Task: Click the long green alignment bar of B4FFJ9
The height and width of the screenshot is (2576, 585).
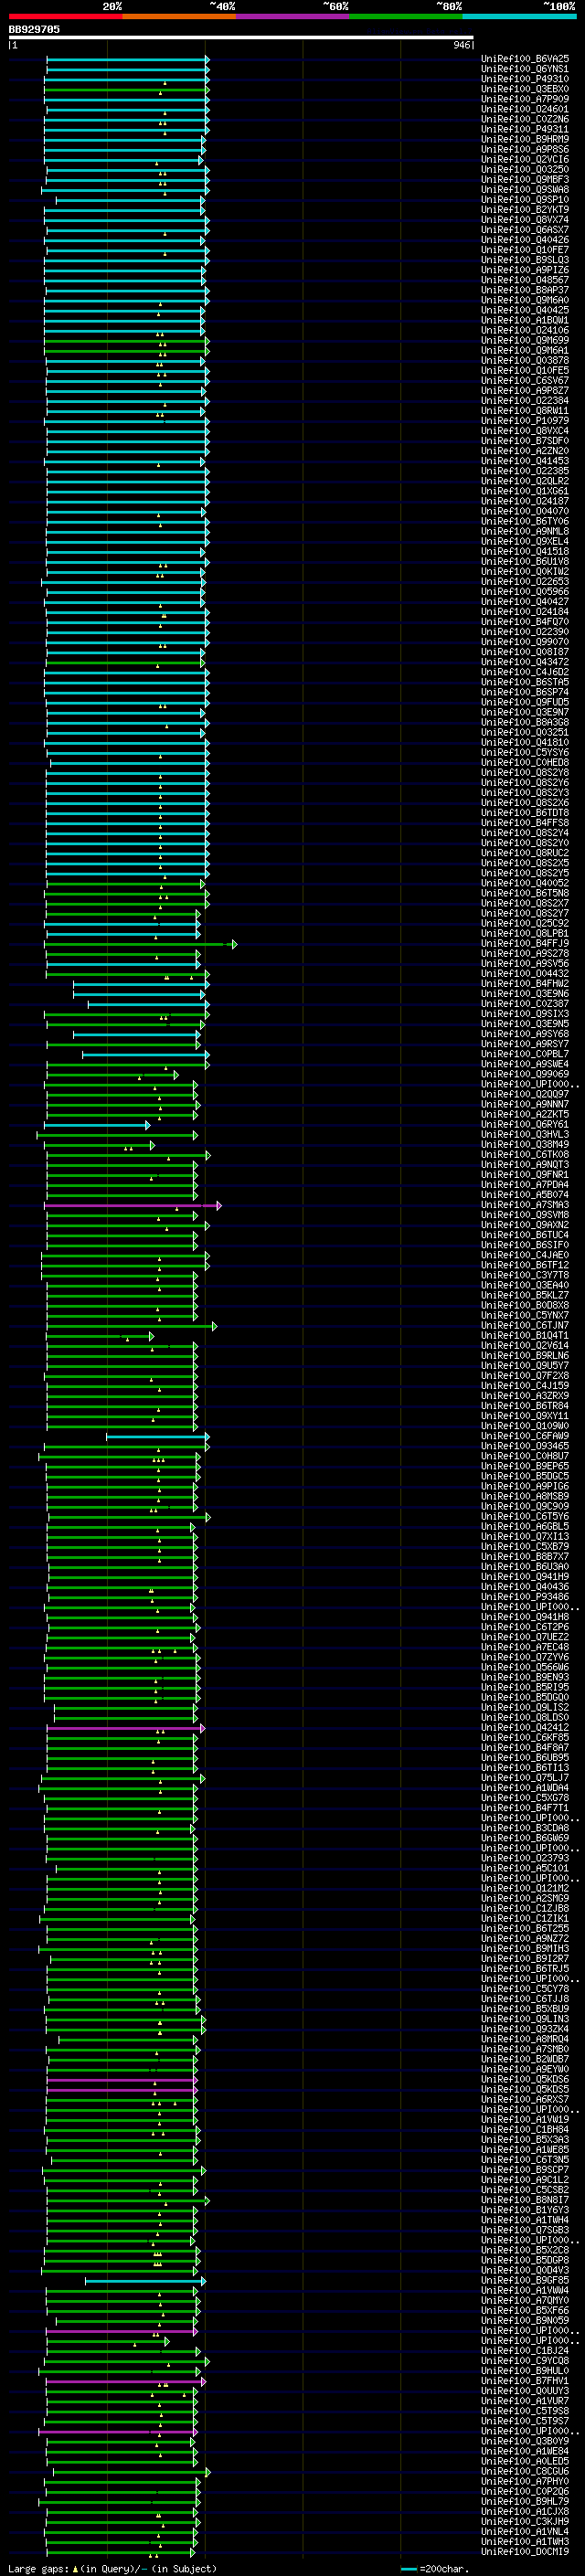Action: pos(140,944)
